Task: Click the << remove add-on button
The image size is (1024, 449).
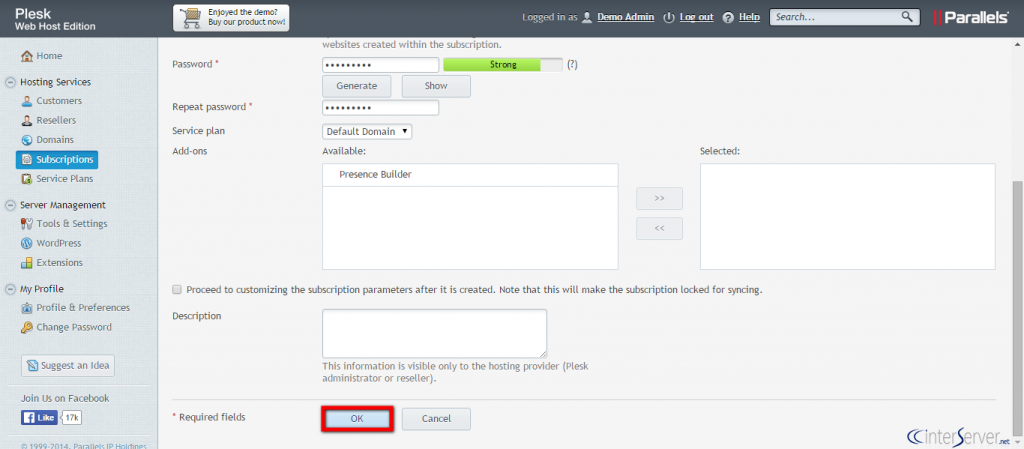Action: (660, 229)
